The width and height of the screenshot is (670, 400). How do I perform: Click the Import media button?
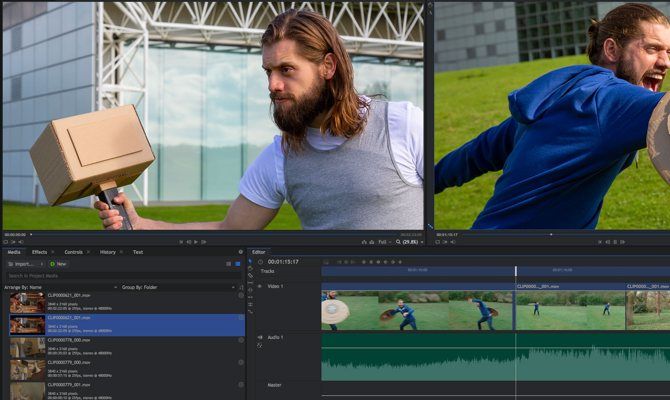[22, 264]
